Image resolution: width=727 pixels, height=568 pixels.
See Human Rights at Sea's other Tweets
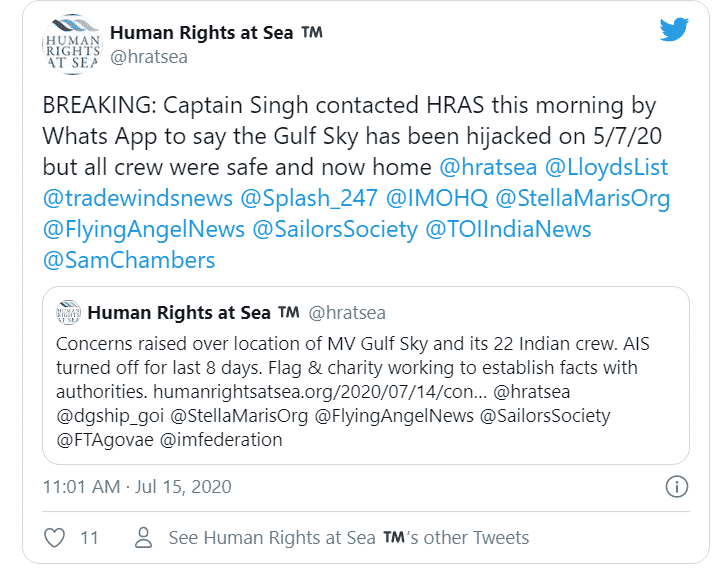(x=349, y=538)
